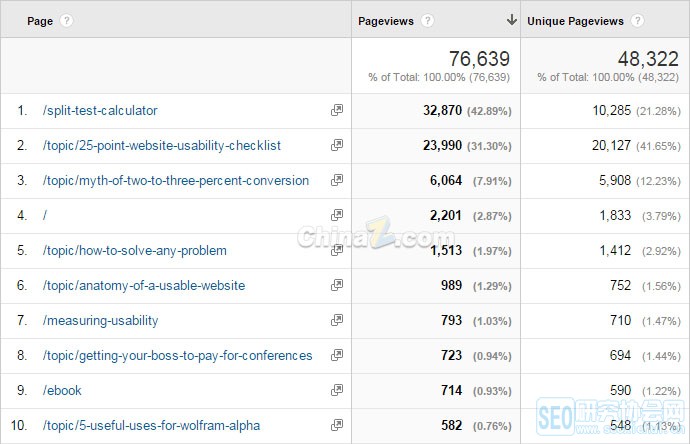Click external link icon for 25-point-website-usability-checklist
The image size is (690, 444).
(x=337, y=146)
